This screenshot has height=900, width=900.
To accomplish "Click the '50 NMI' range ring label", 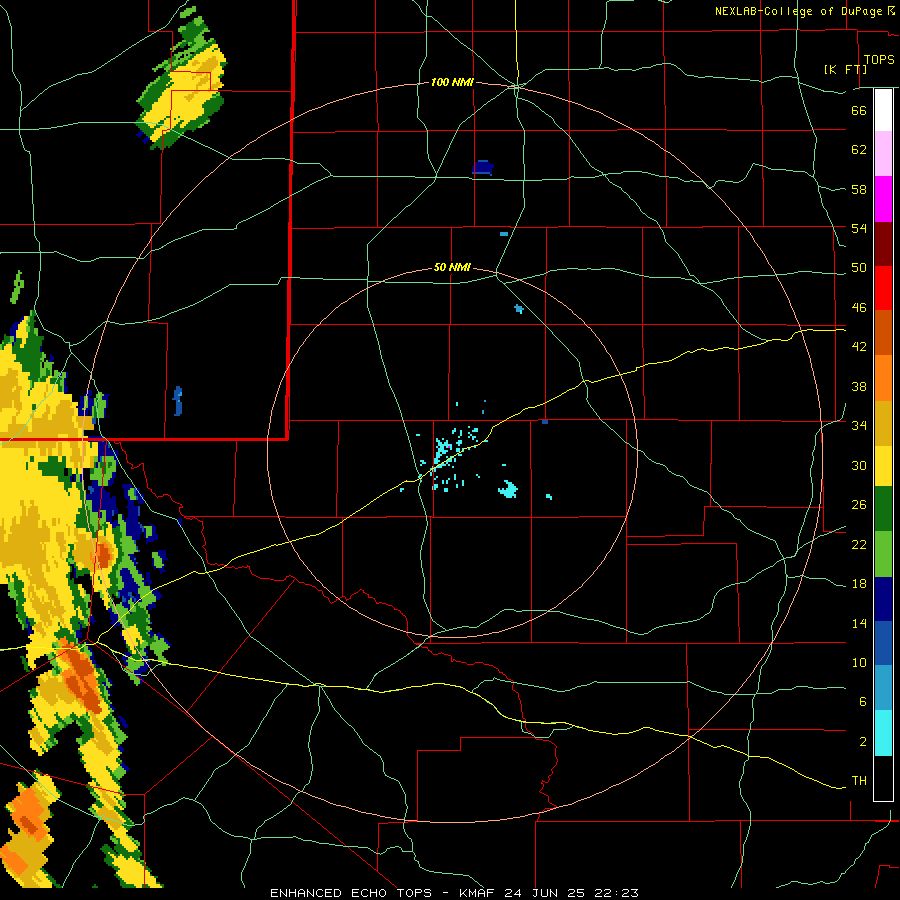I will click(452, 267).
